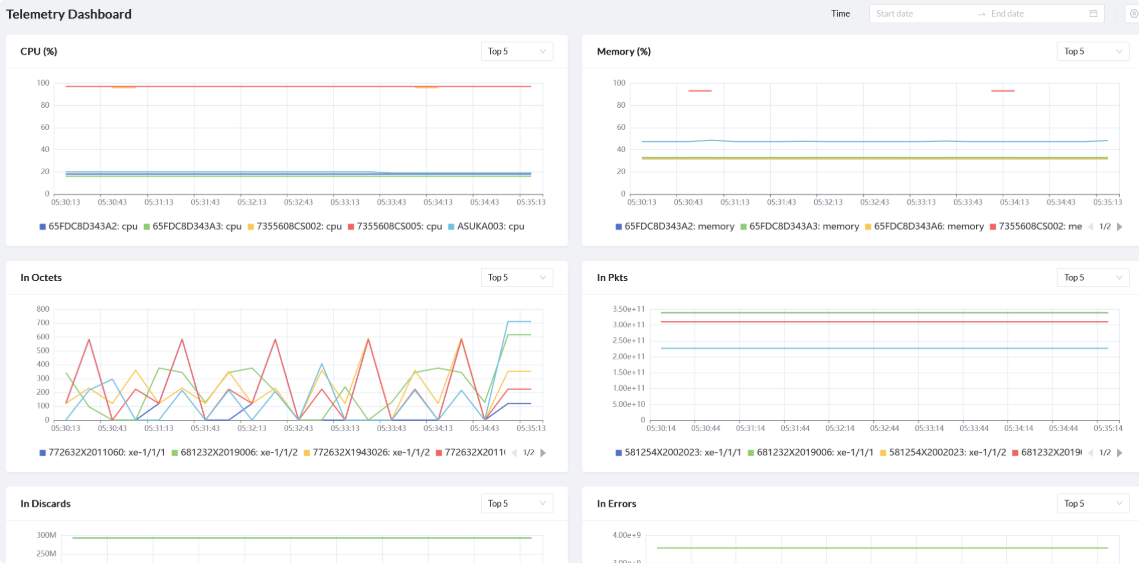Toggle 65FDC8D343A2: cpu series in legend
The height and width of the screenshot is (567, 1142).
click(x=90, y=227)
